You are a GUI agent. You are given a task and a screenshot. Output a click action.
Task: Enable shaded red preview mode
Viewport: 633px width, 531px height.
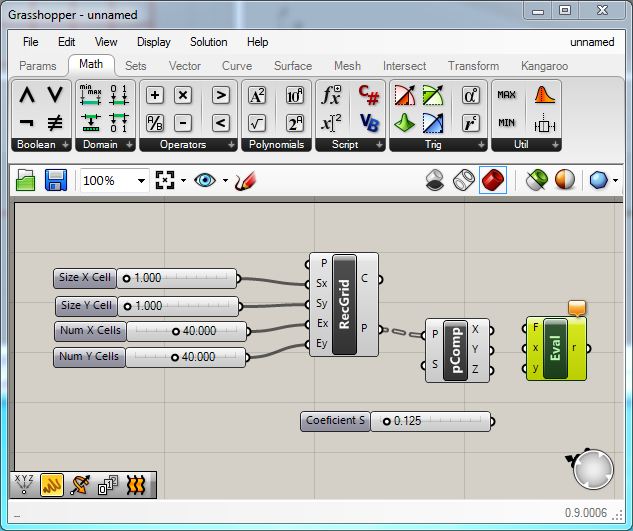click(x=493, y=180)
